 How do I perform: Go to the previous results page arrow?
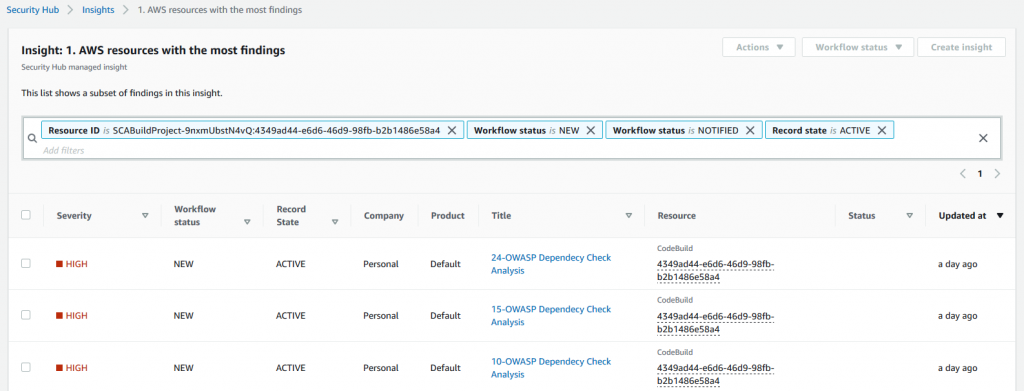[963, 174]
